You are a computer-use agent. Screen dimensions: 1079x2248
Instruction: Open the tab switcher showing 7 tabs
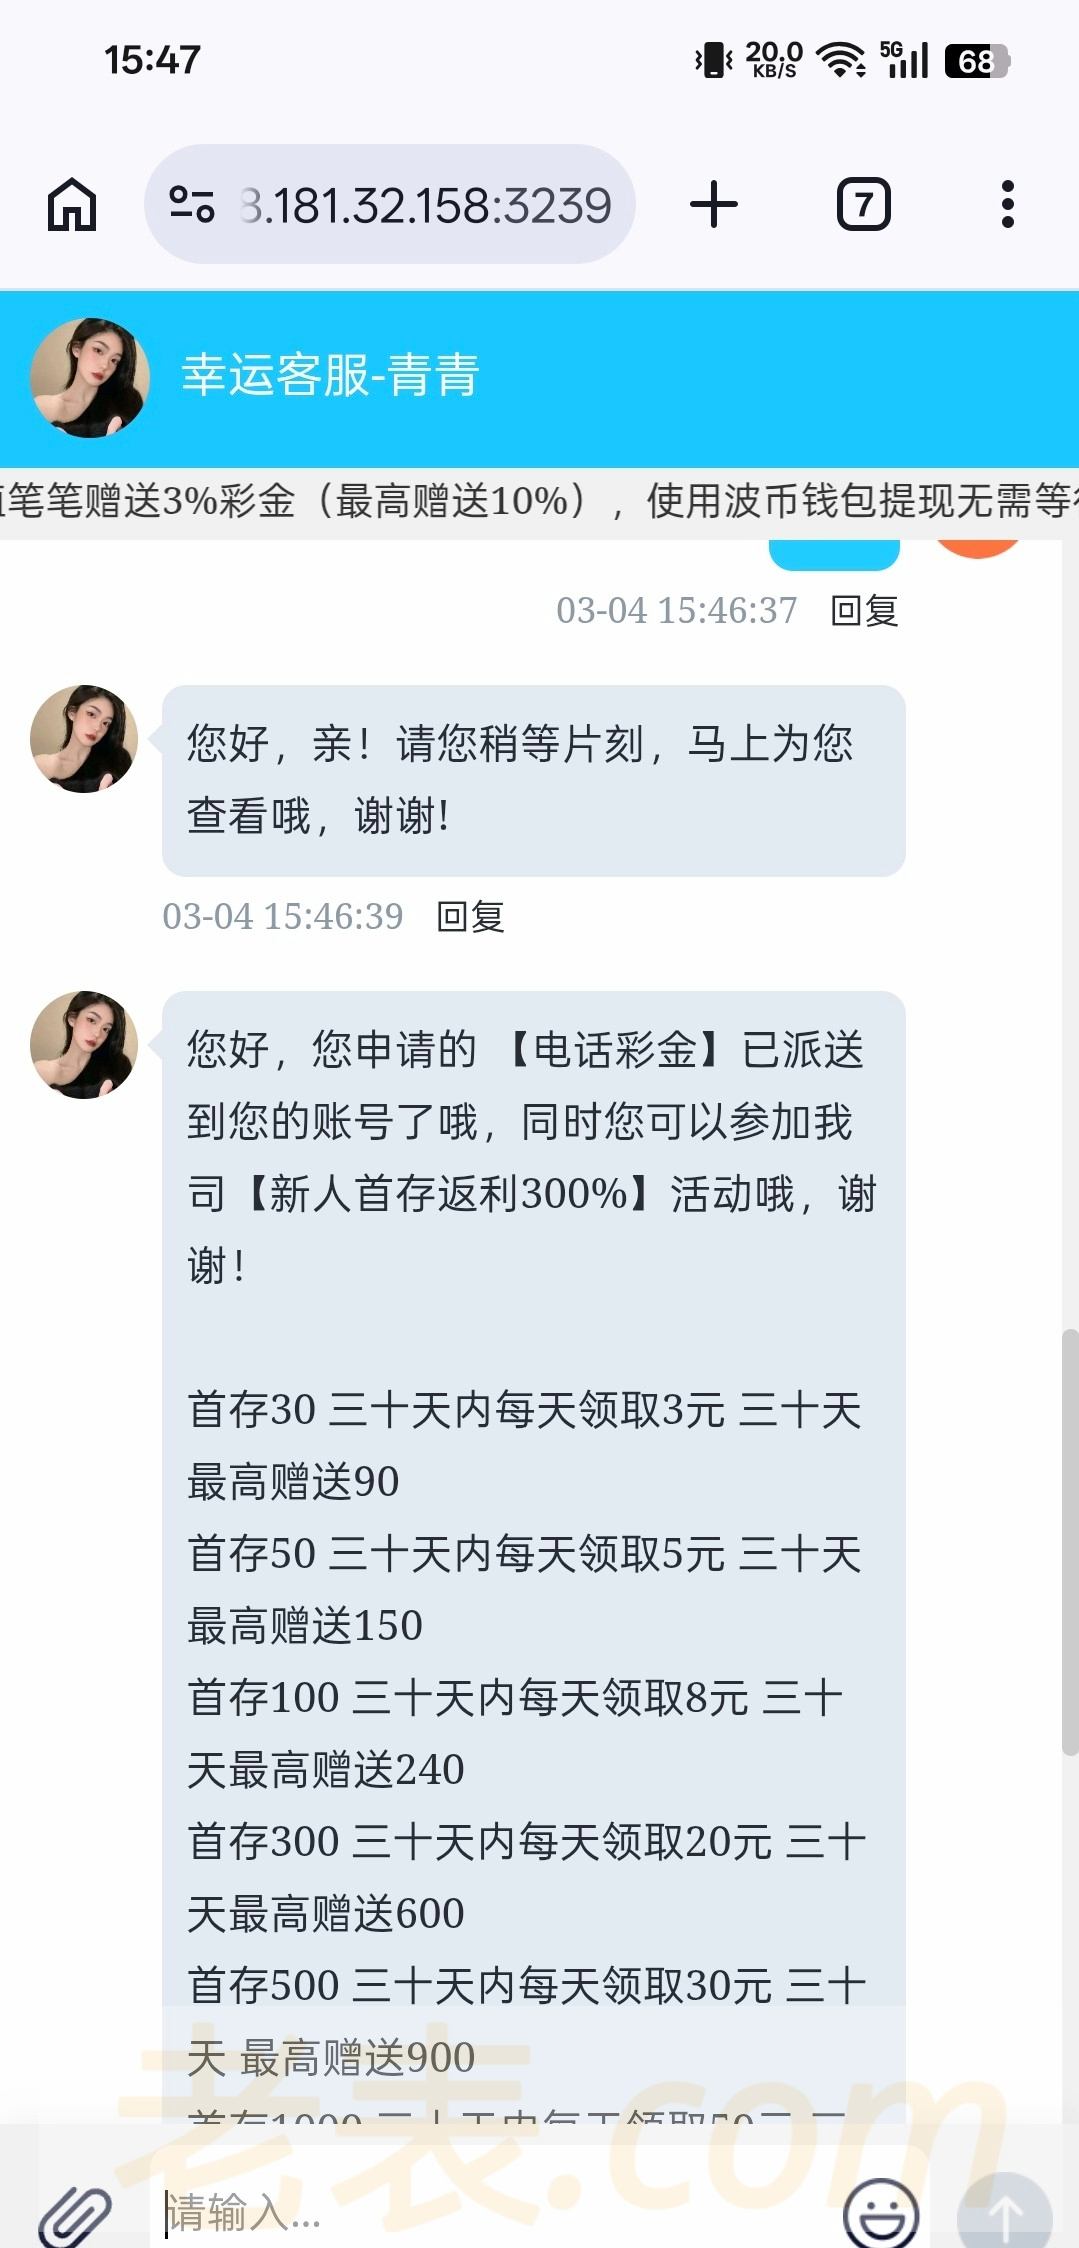(863, 204)
